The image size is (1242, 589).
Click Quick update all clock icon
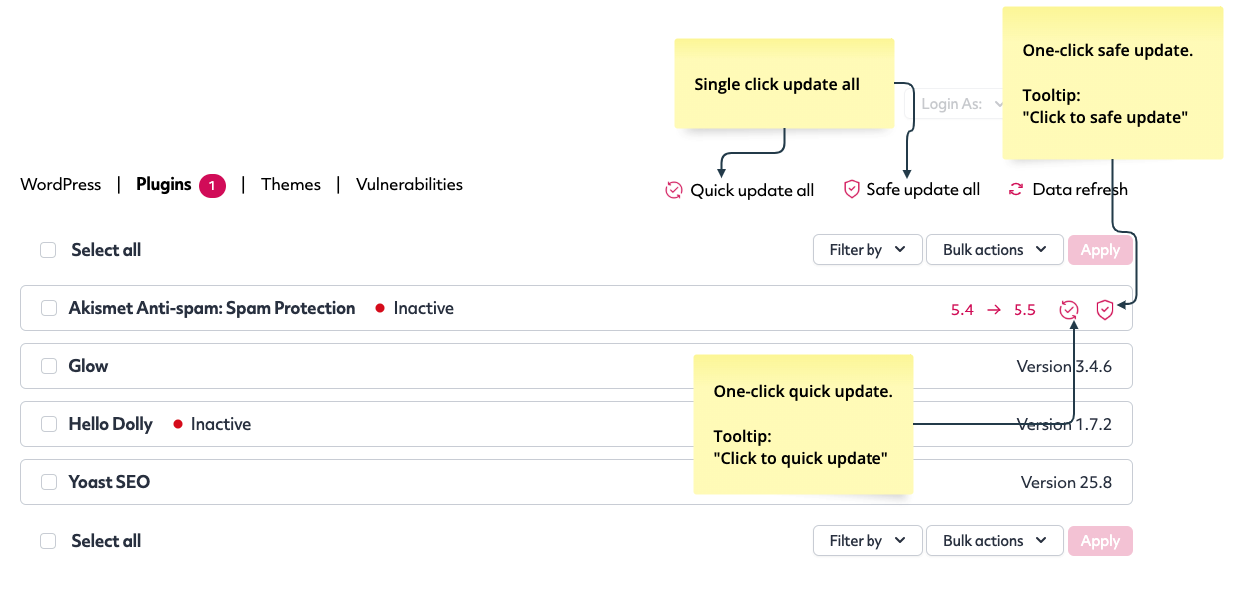click(x=673, y=190)
